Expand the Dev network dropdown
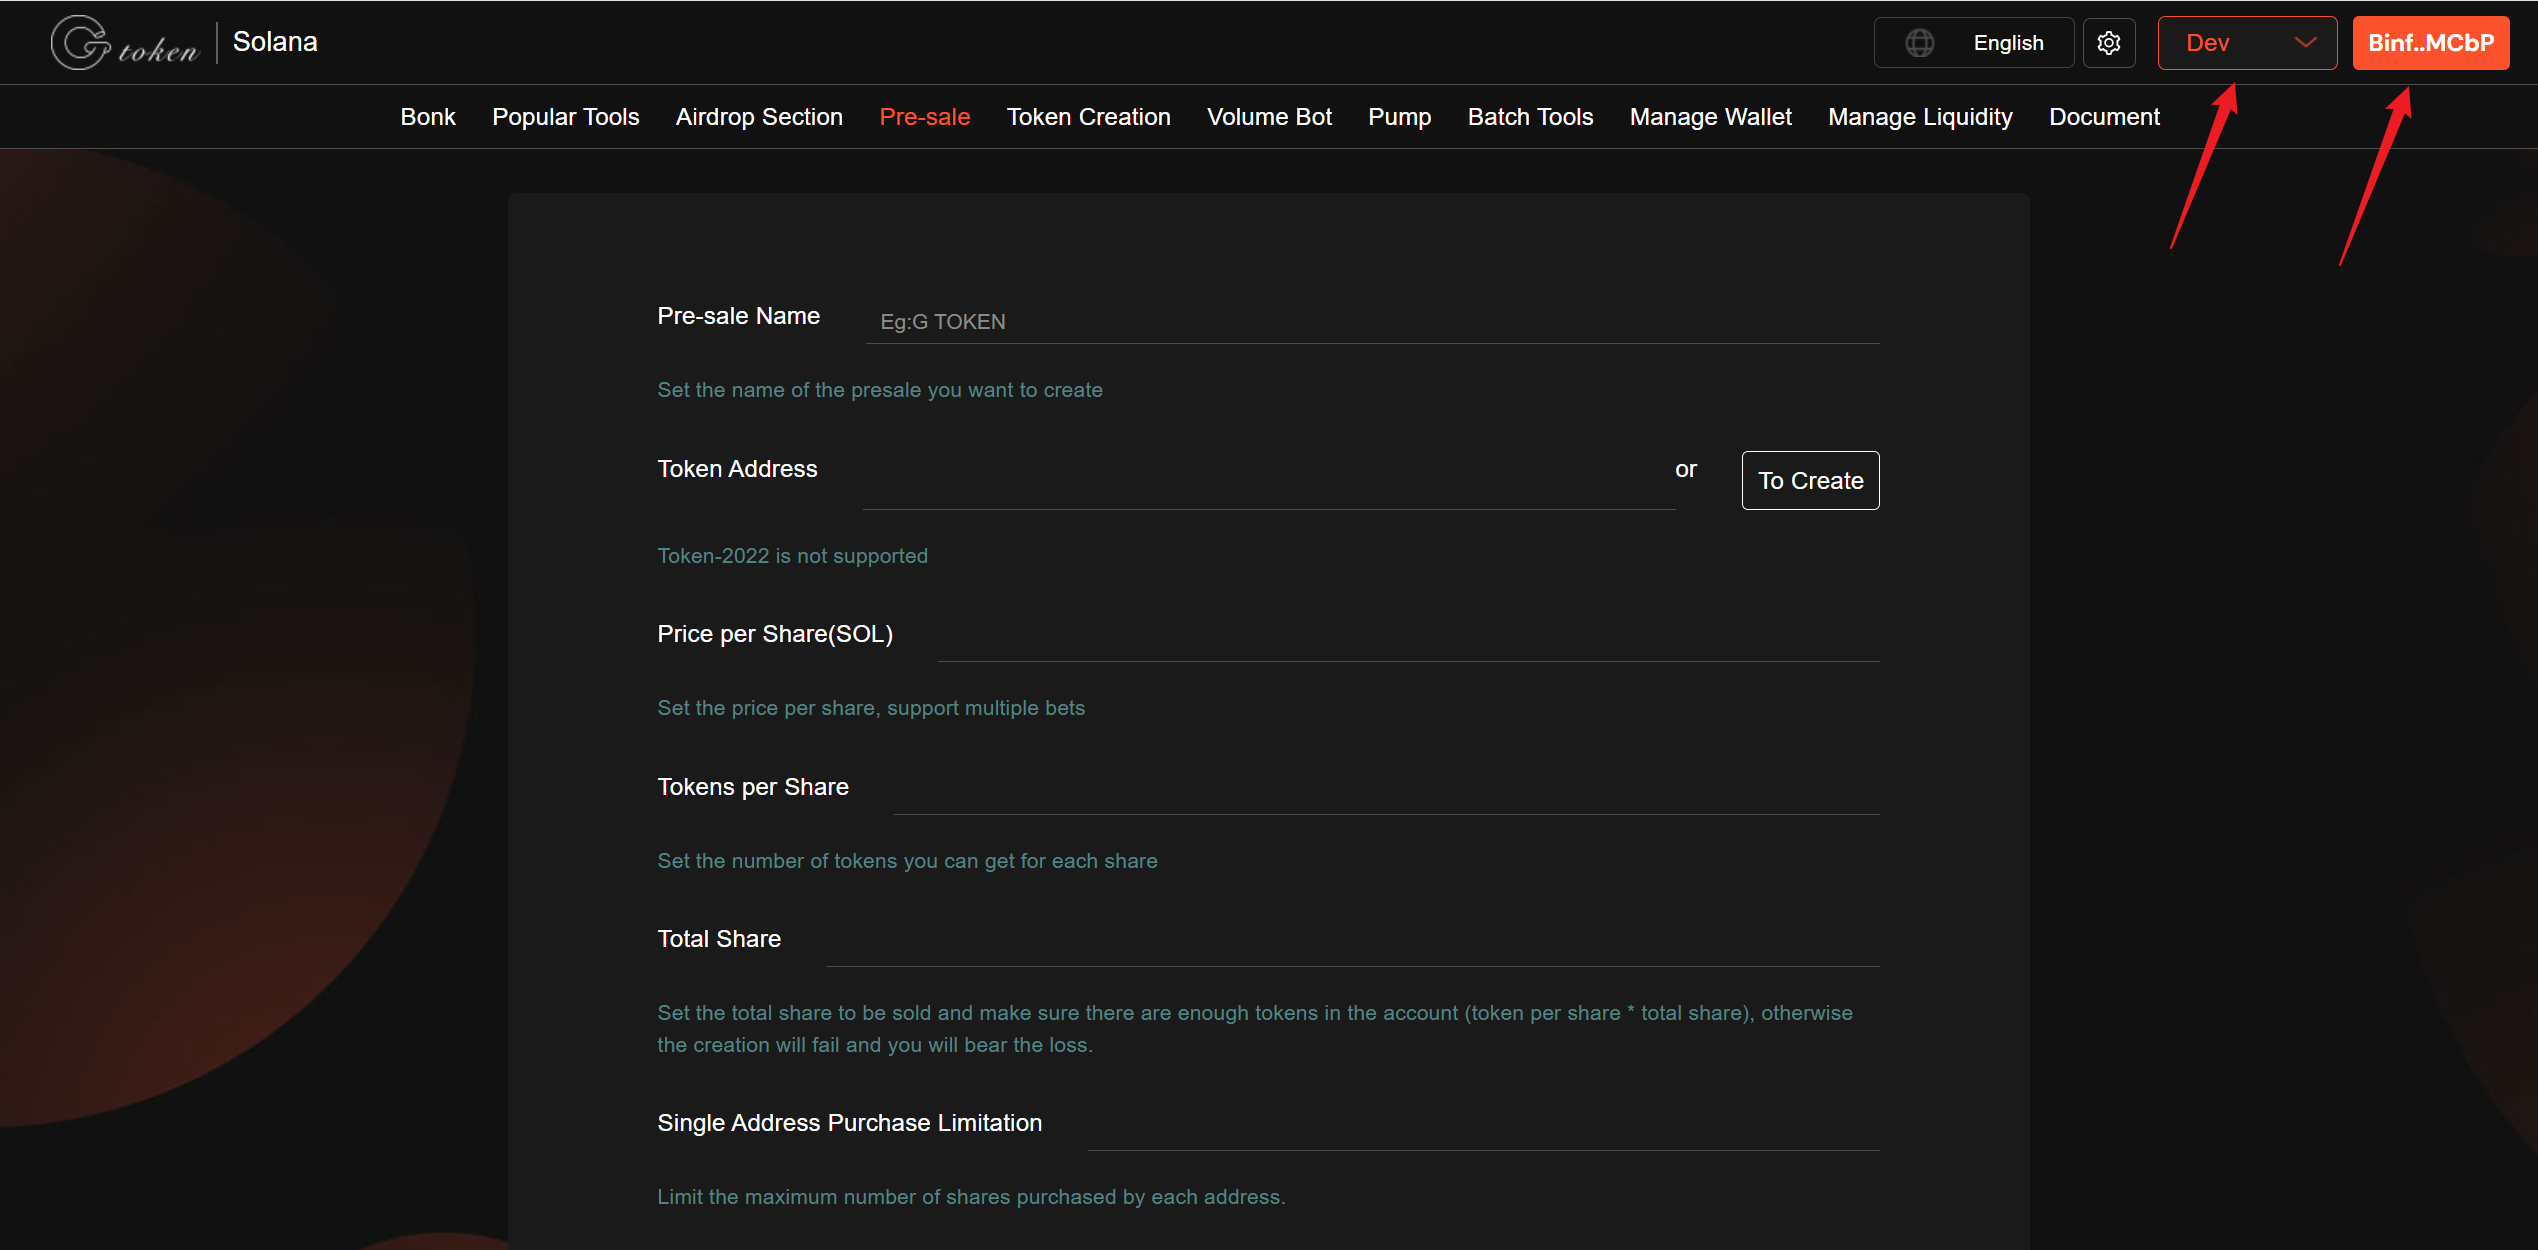Image resolution: width=2538 pixels, height=1250 pixels. pos(2245,43)
